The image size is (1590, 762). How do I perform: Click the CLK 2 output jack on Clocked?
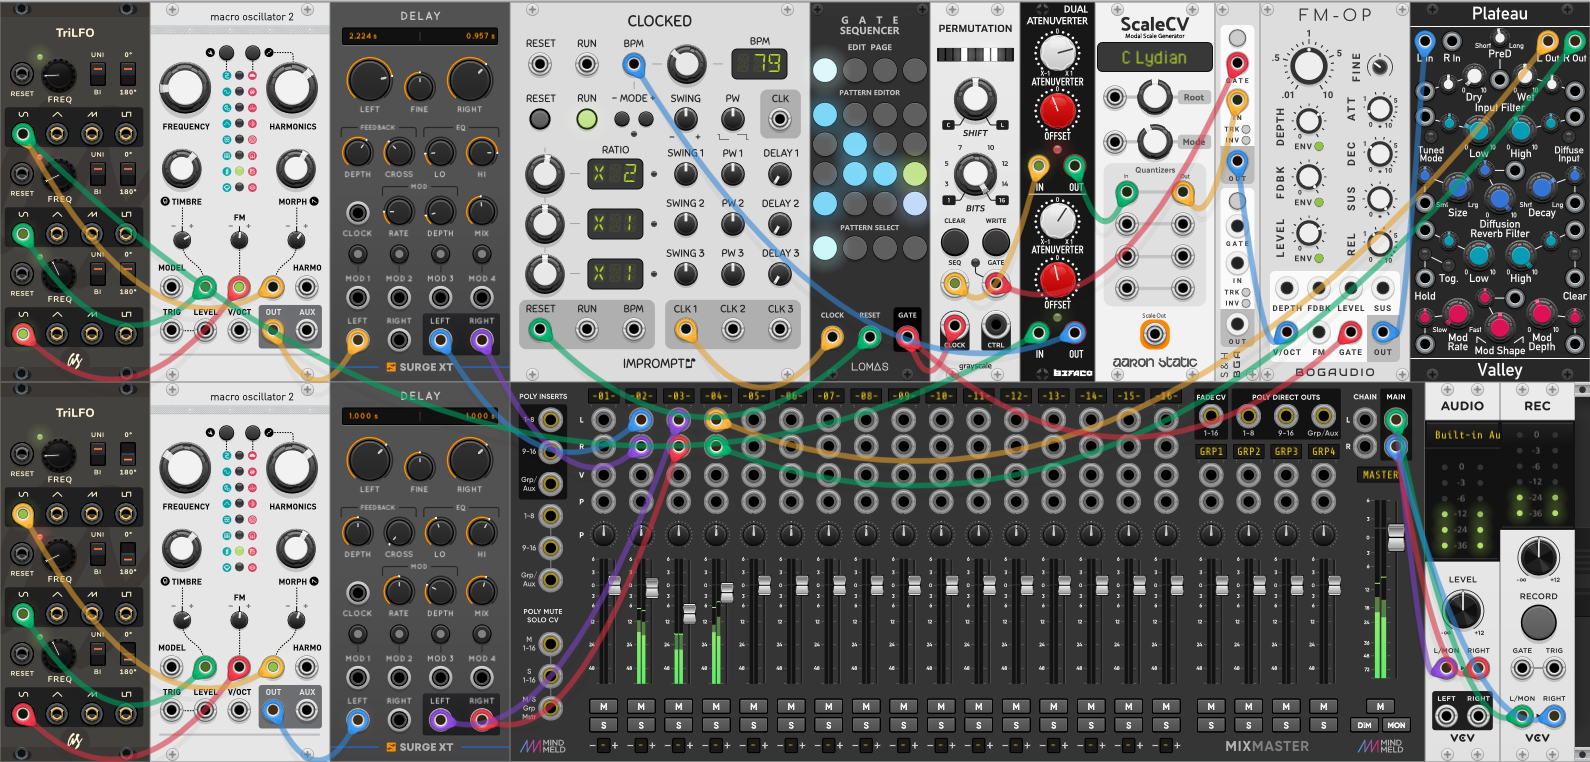click(x=733, y=330)
